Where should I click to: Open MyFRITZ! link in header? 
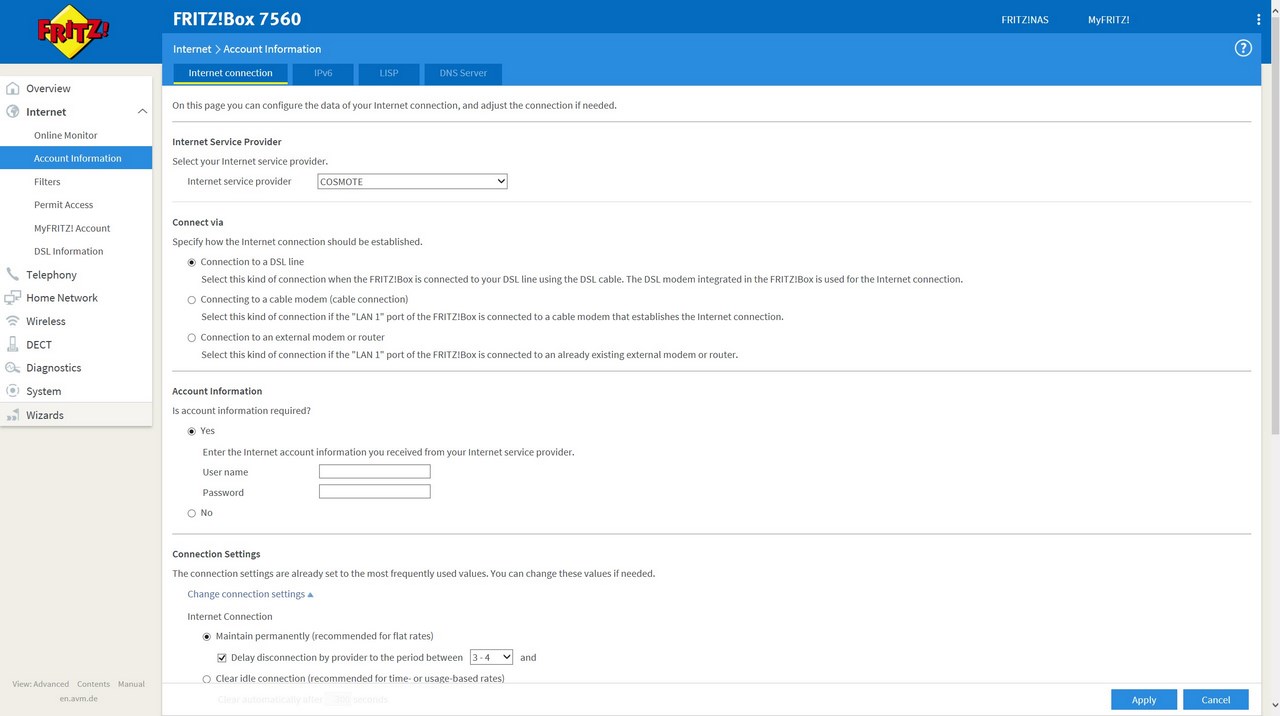[x=1109, y=20]
